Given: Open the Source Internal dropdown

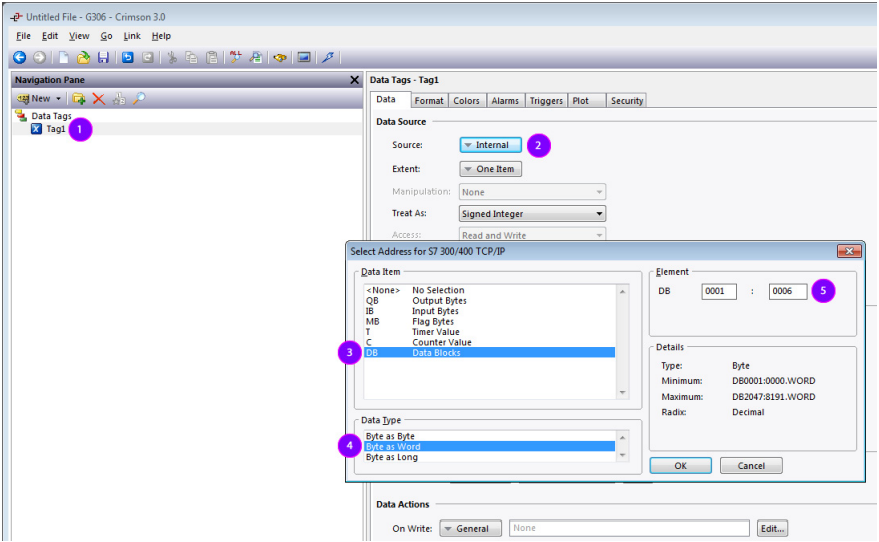Looking at the screenshot, I should point(491,145).
